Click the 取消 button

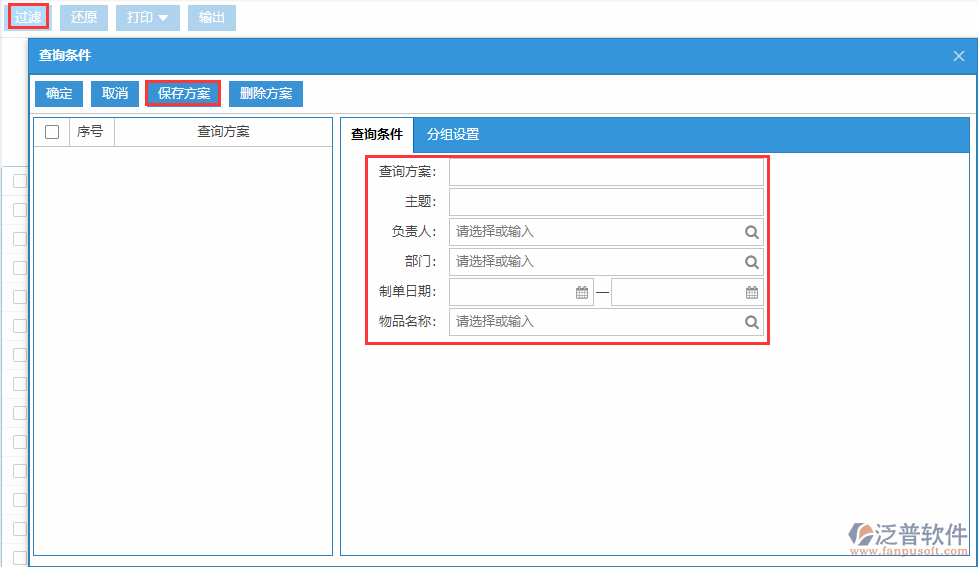tap(115, 94)
